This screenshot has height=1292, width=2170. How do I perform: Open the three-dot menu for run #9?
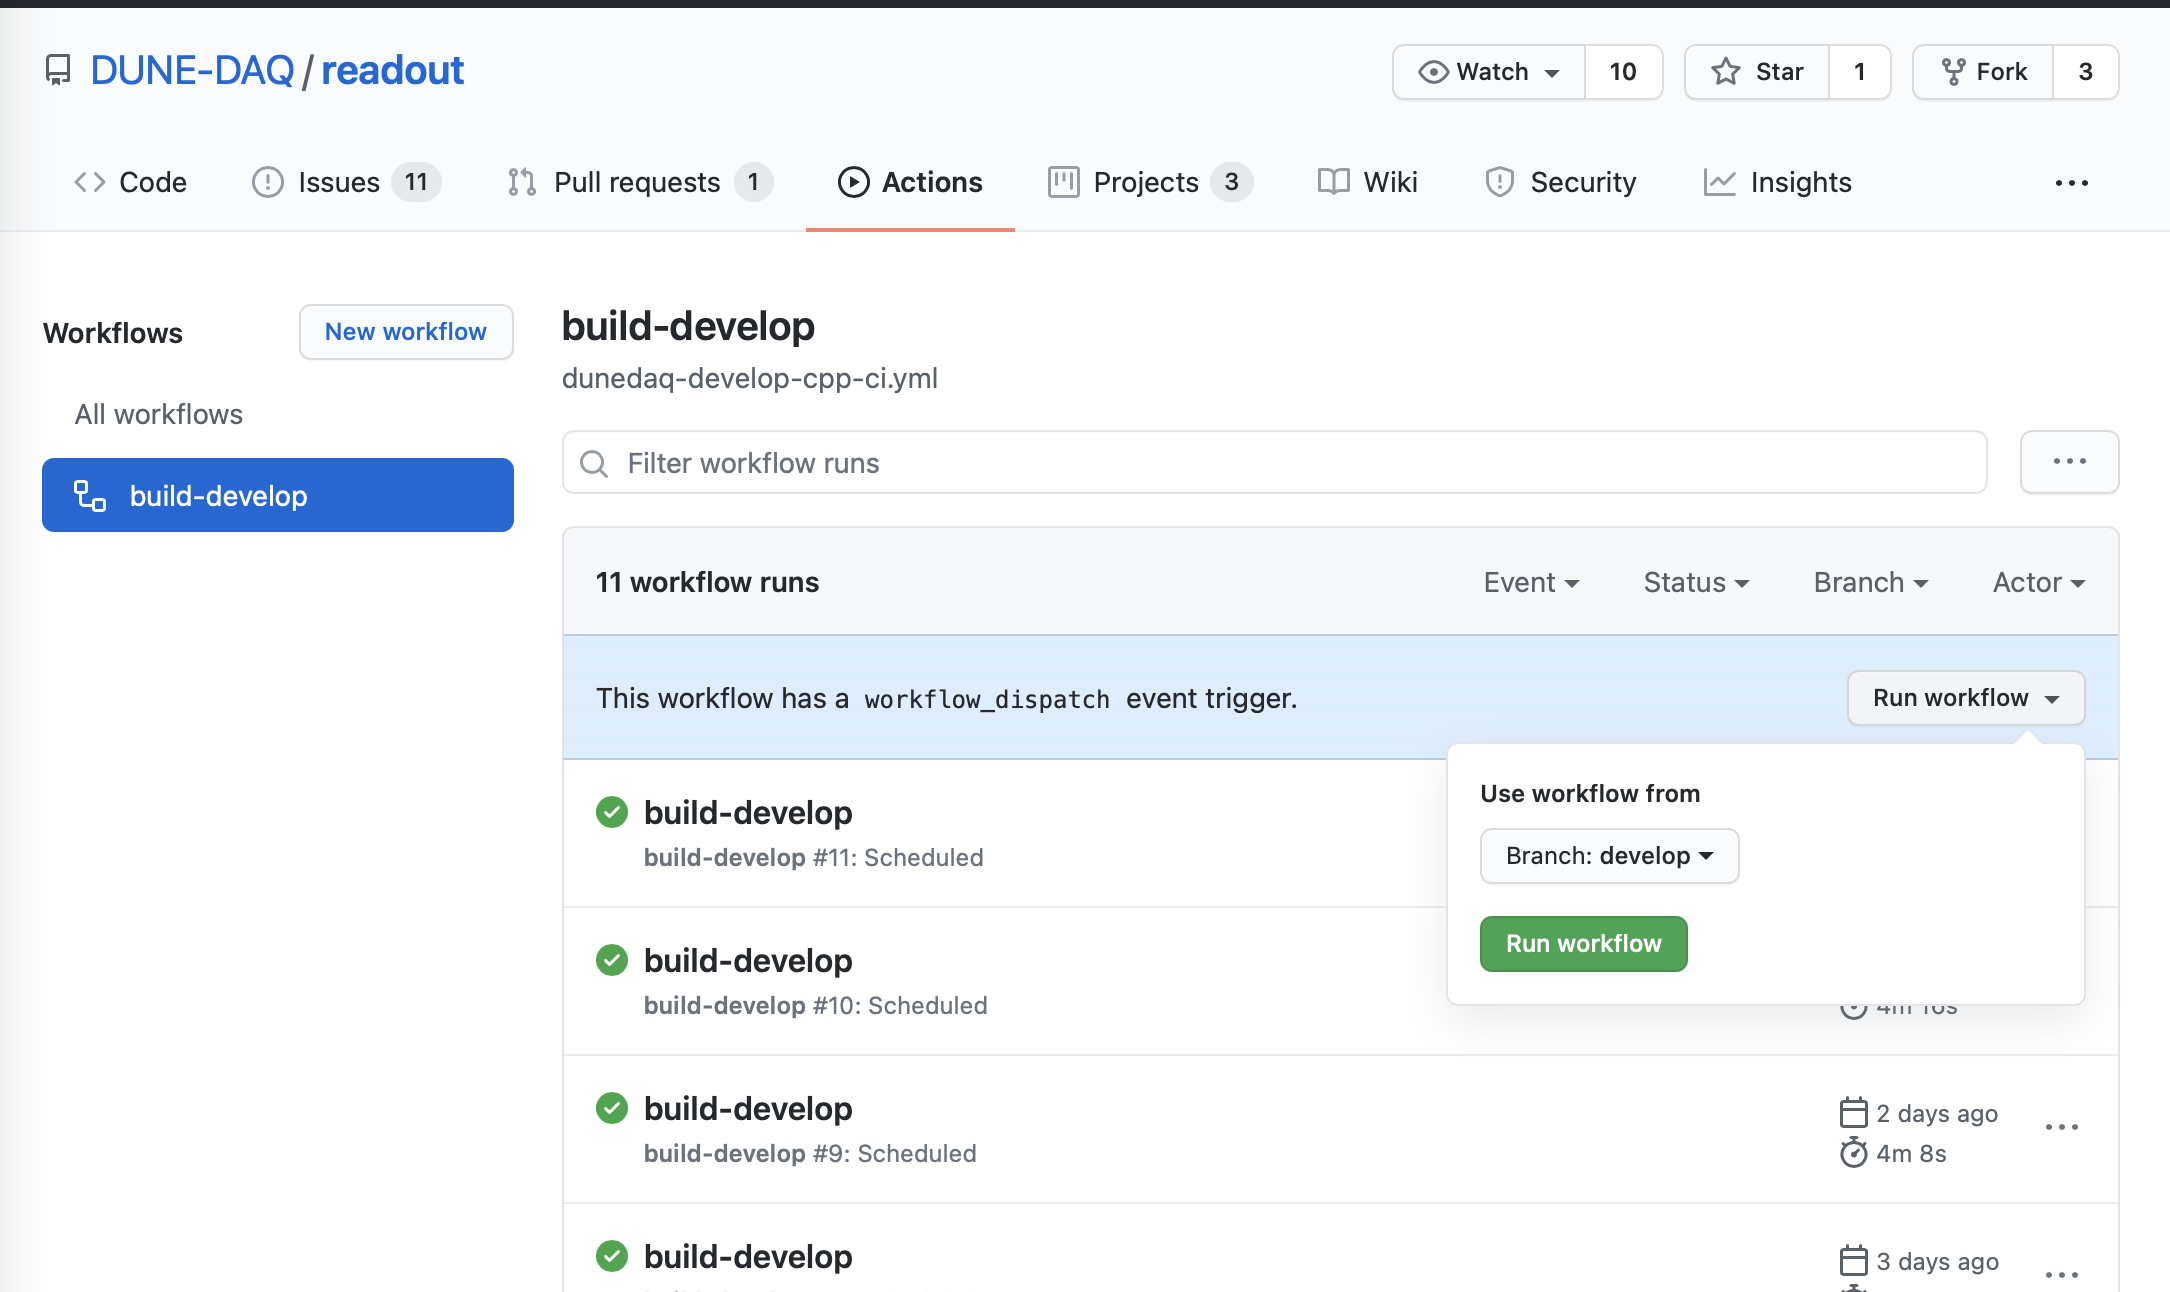tap(2061, 1128)
